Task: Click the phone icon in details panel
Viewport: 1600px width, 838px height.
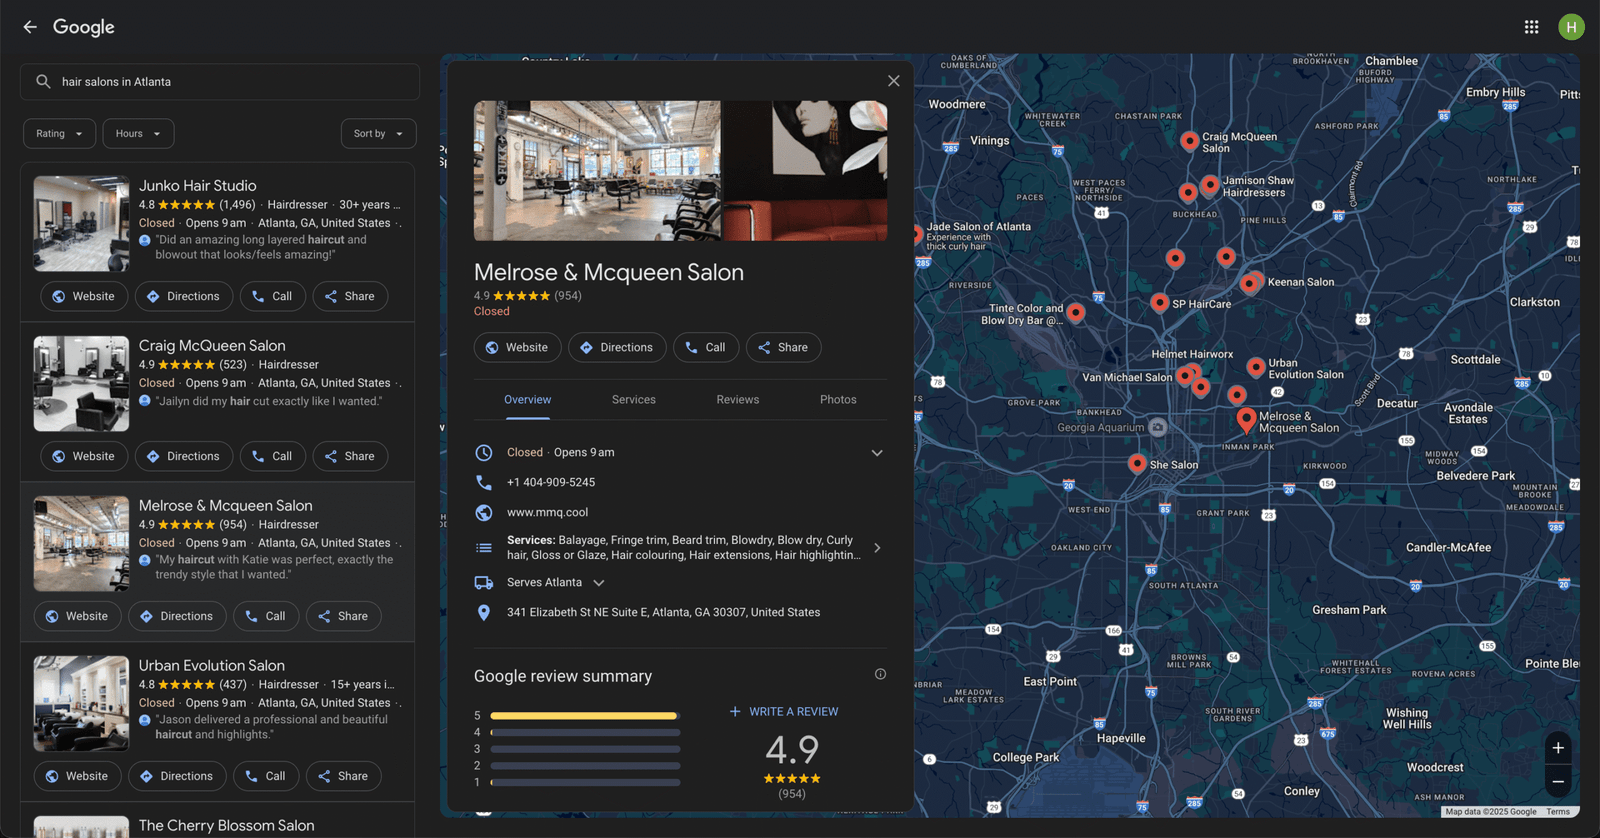Action: 484,482
